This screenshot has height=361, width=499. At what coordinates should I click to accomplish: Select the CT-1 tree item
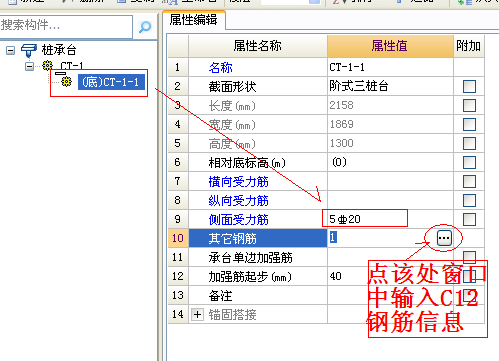[x=72, y=66]
